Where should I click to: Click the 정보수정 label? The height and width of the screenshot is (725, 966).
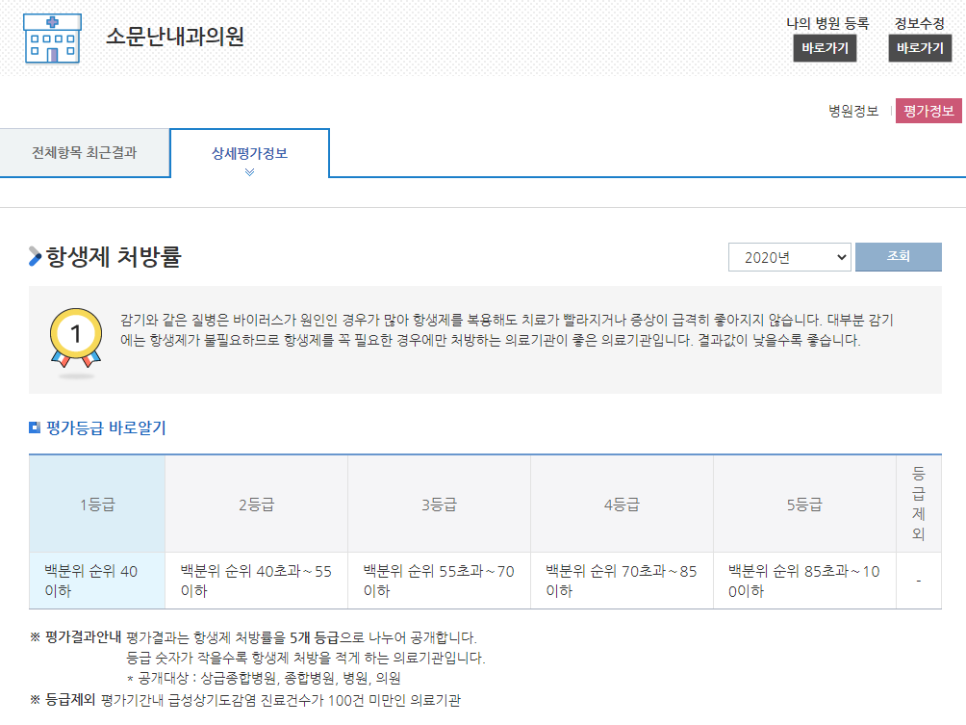[920, 23]
